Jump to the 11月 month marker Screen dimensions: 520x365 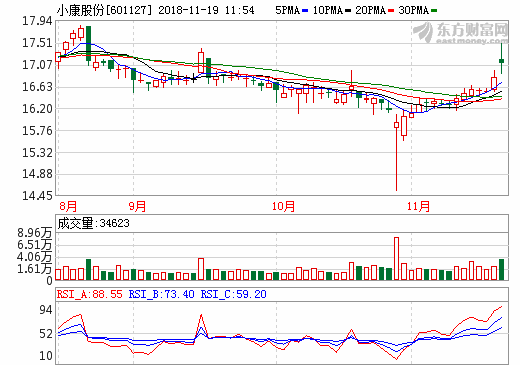(x=418, y=206)
